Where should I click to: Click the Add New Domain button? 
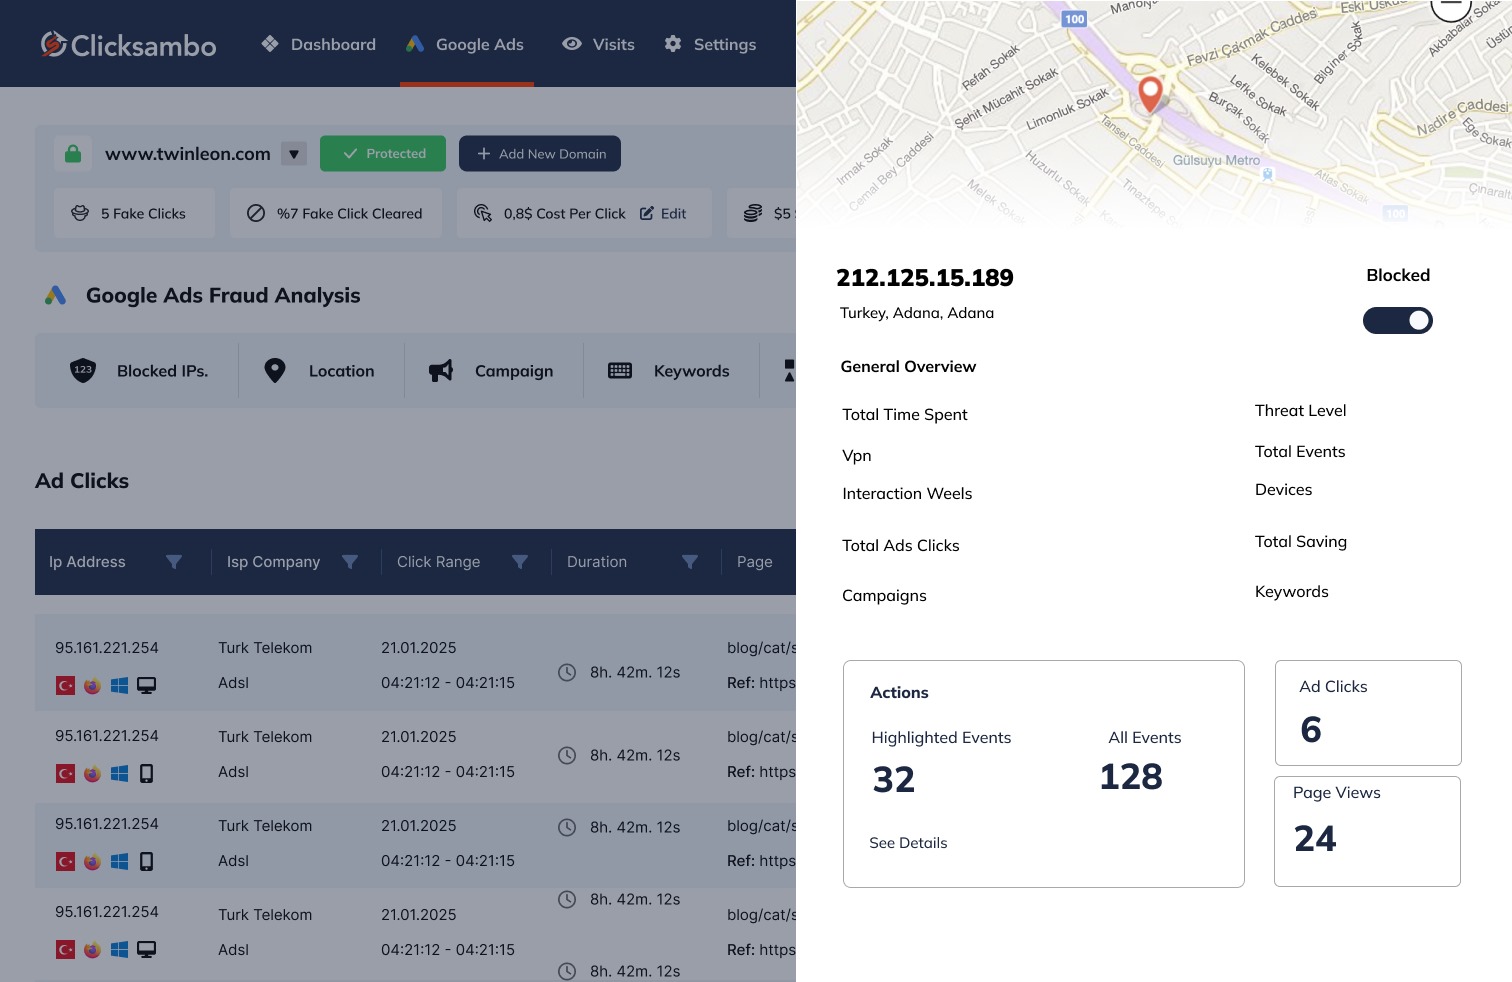click(x=540, y=154)
